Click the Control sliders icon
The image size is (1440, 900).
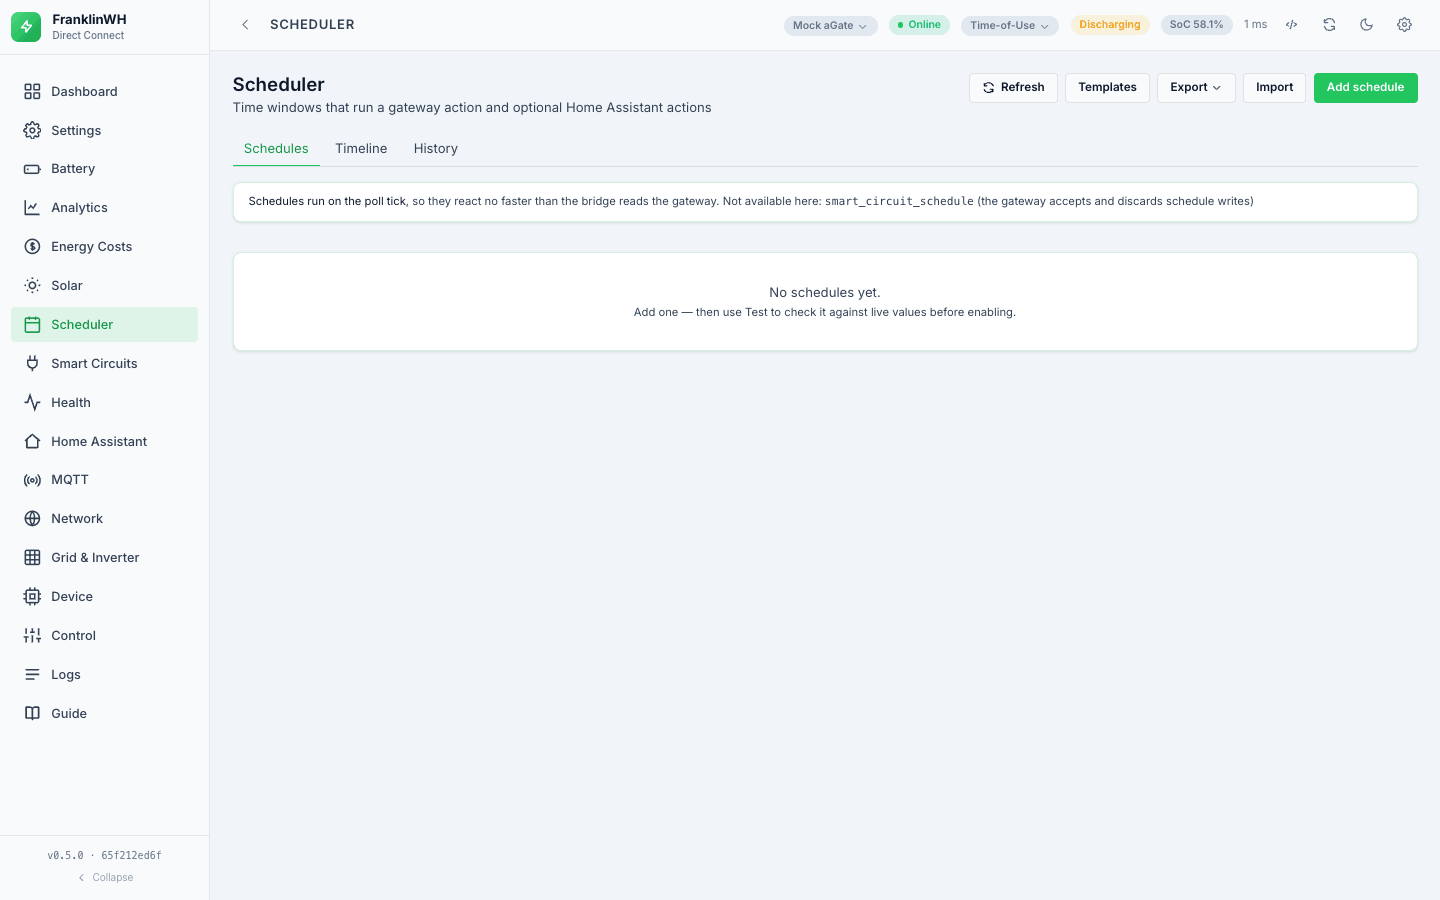tap(32, 636)
